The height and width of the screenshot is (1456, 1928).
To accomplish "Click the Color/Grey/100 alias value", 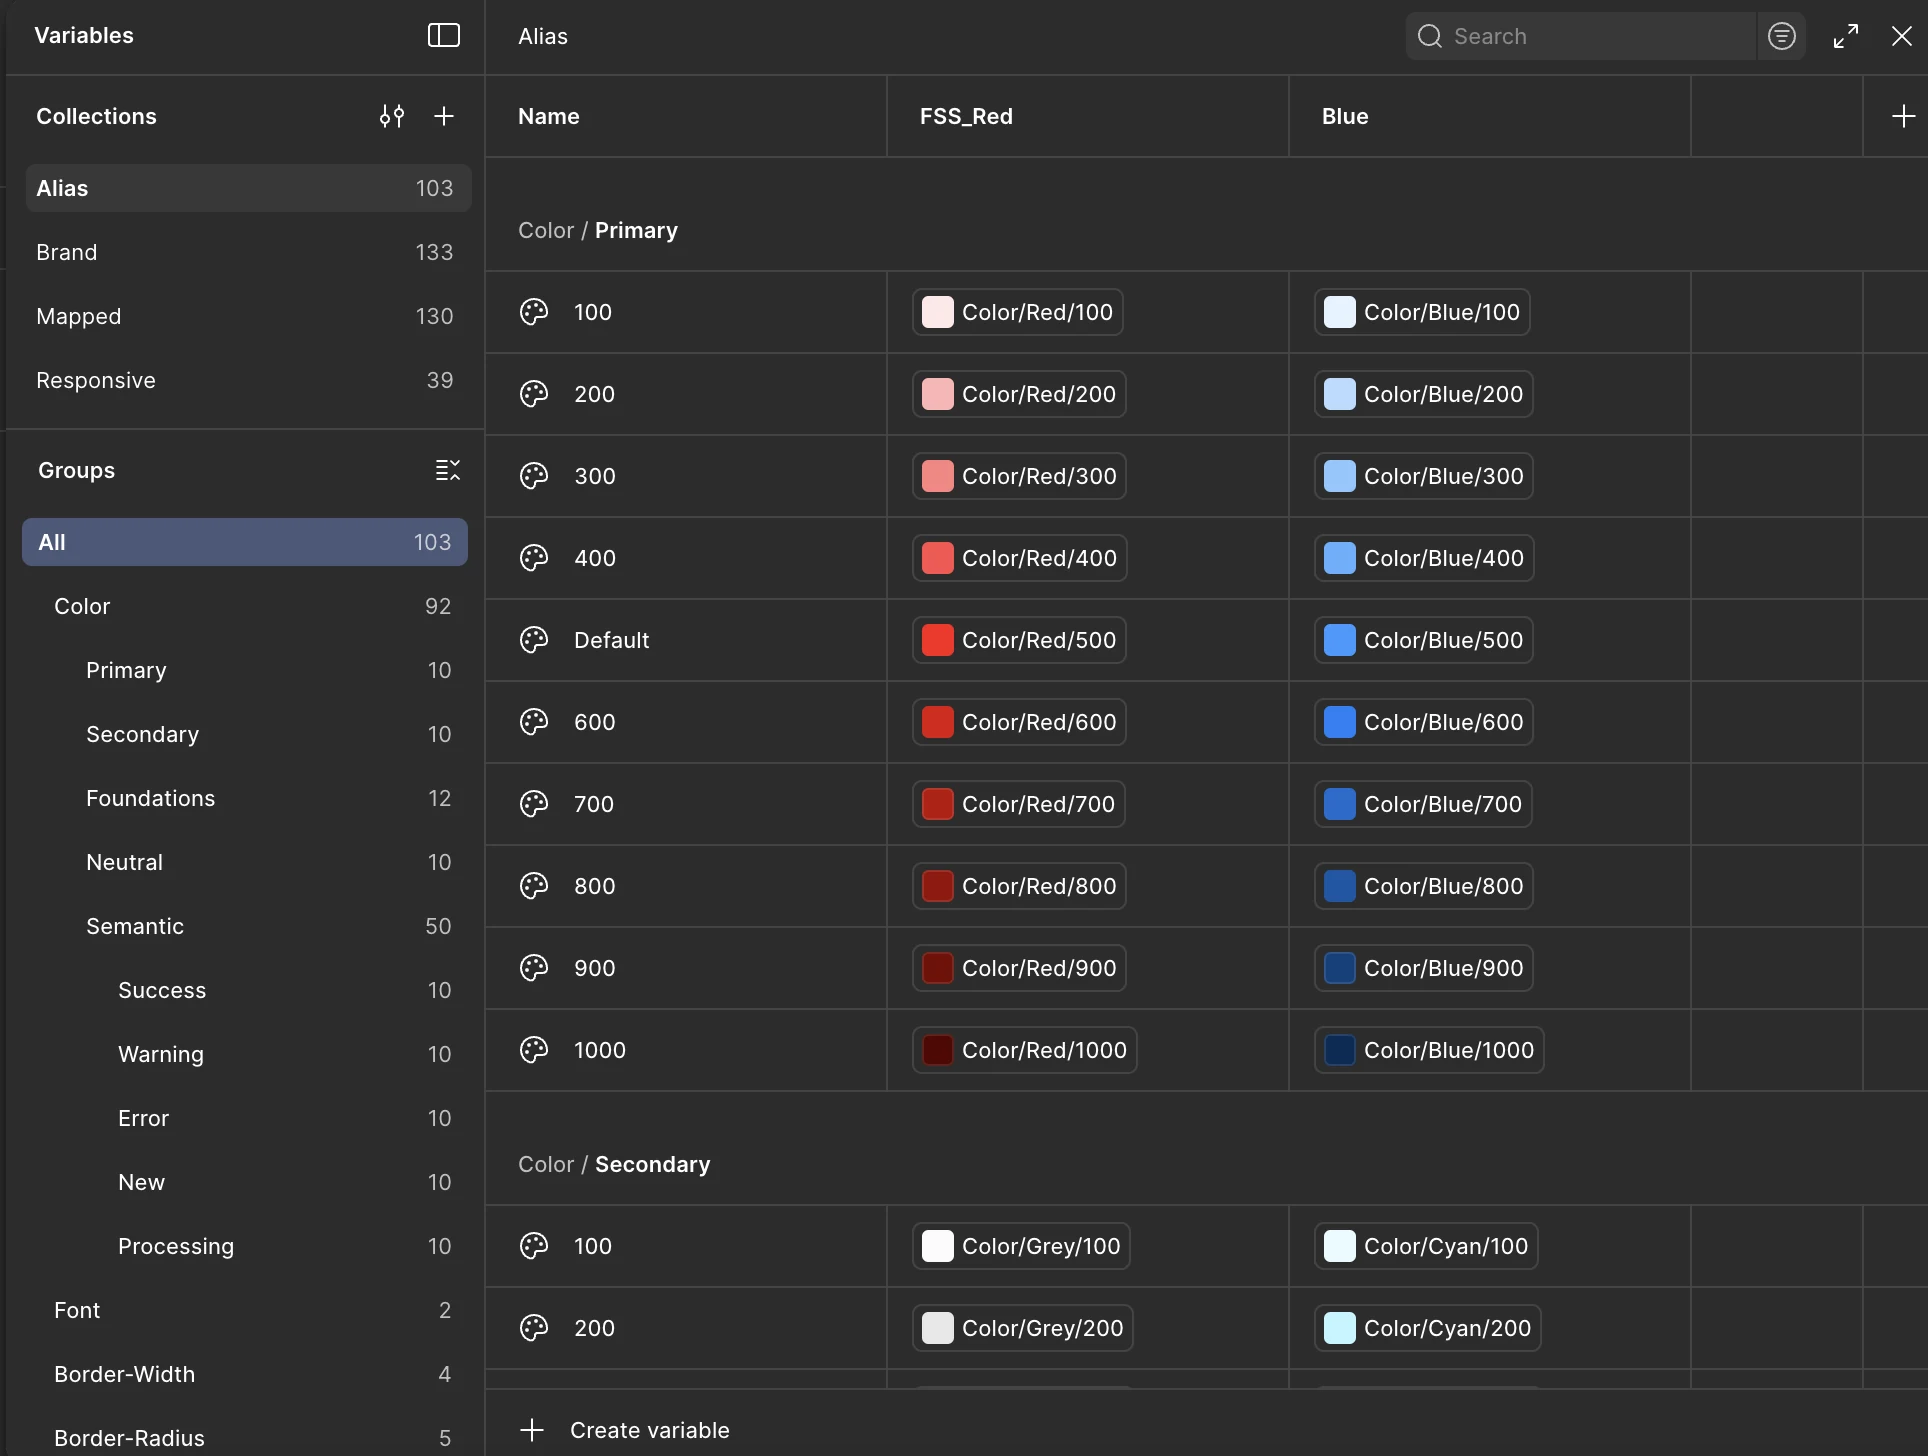I will pyautogui.click(x=1022, y=1246).
